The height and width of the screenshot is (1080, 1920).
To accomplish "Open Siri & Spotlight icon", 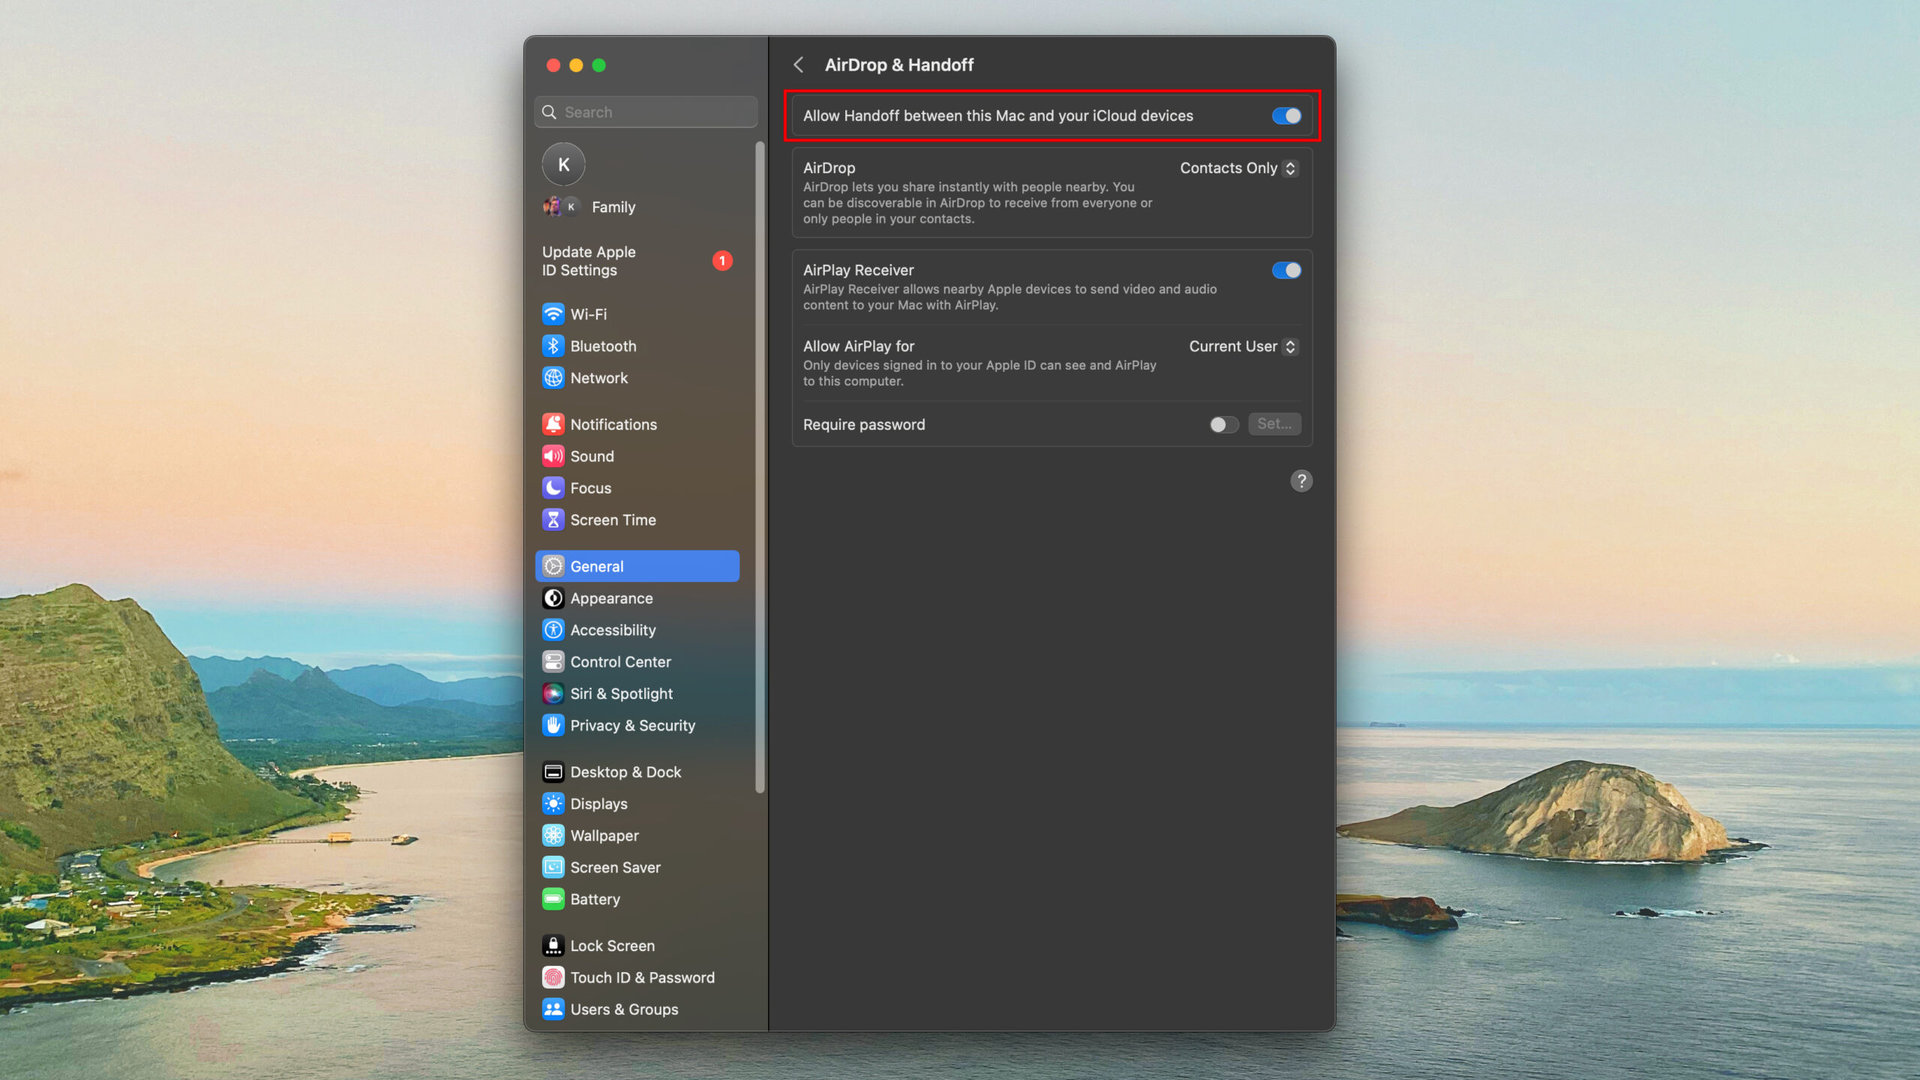I will [553, 694].
